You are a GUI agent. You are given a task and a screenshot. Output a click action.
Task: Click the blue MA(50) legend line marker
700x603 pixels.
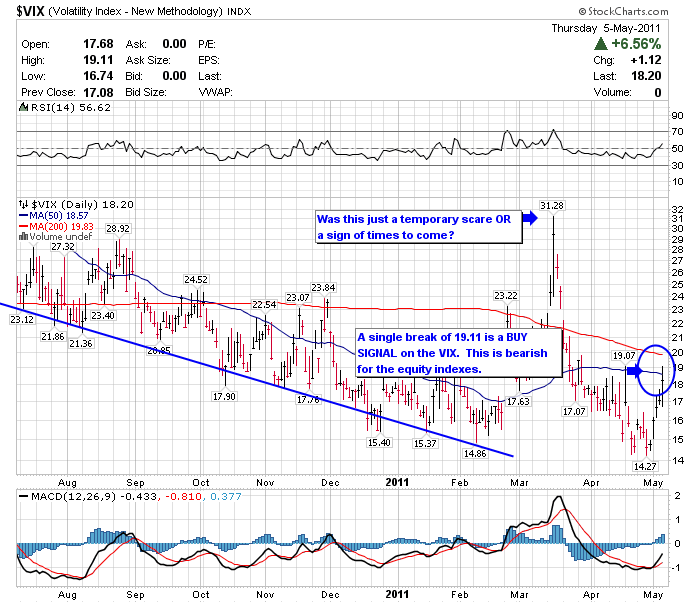point(24,216)
